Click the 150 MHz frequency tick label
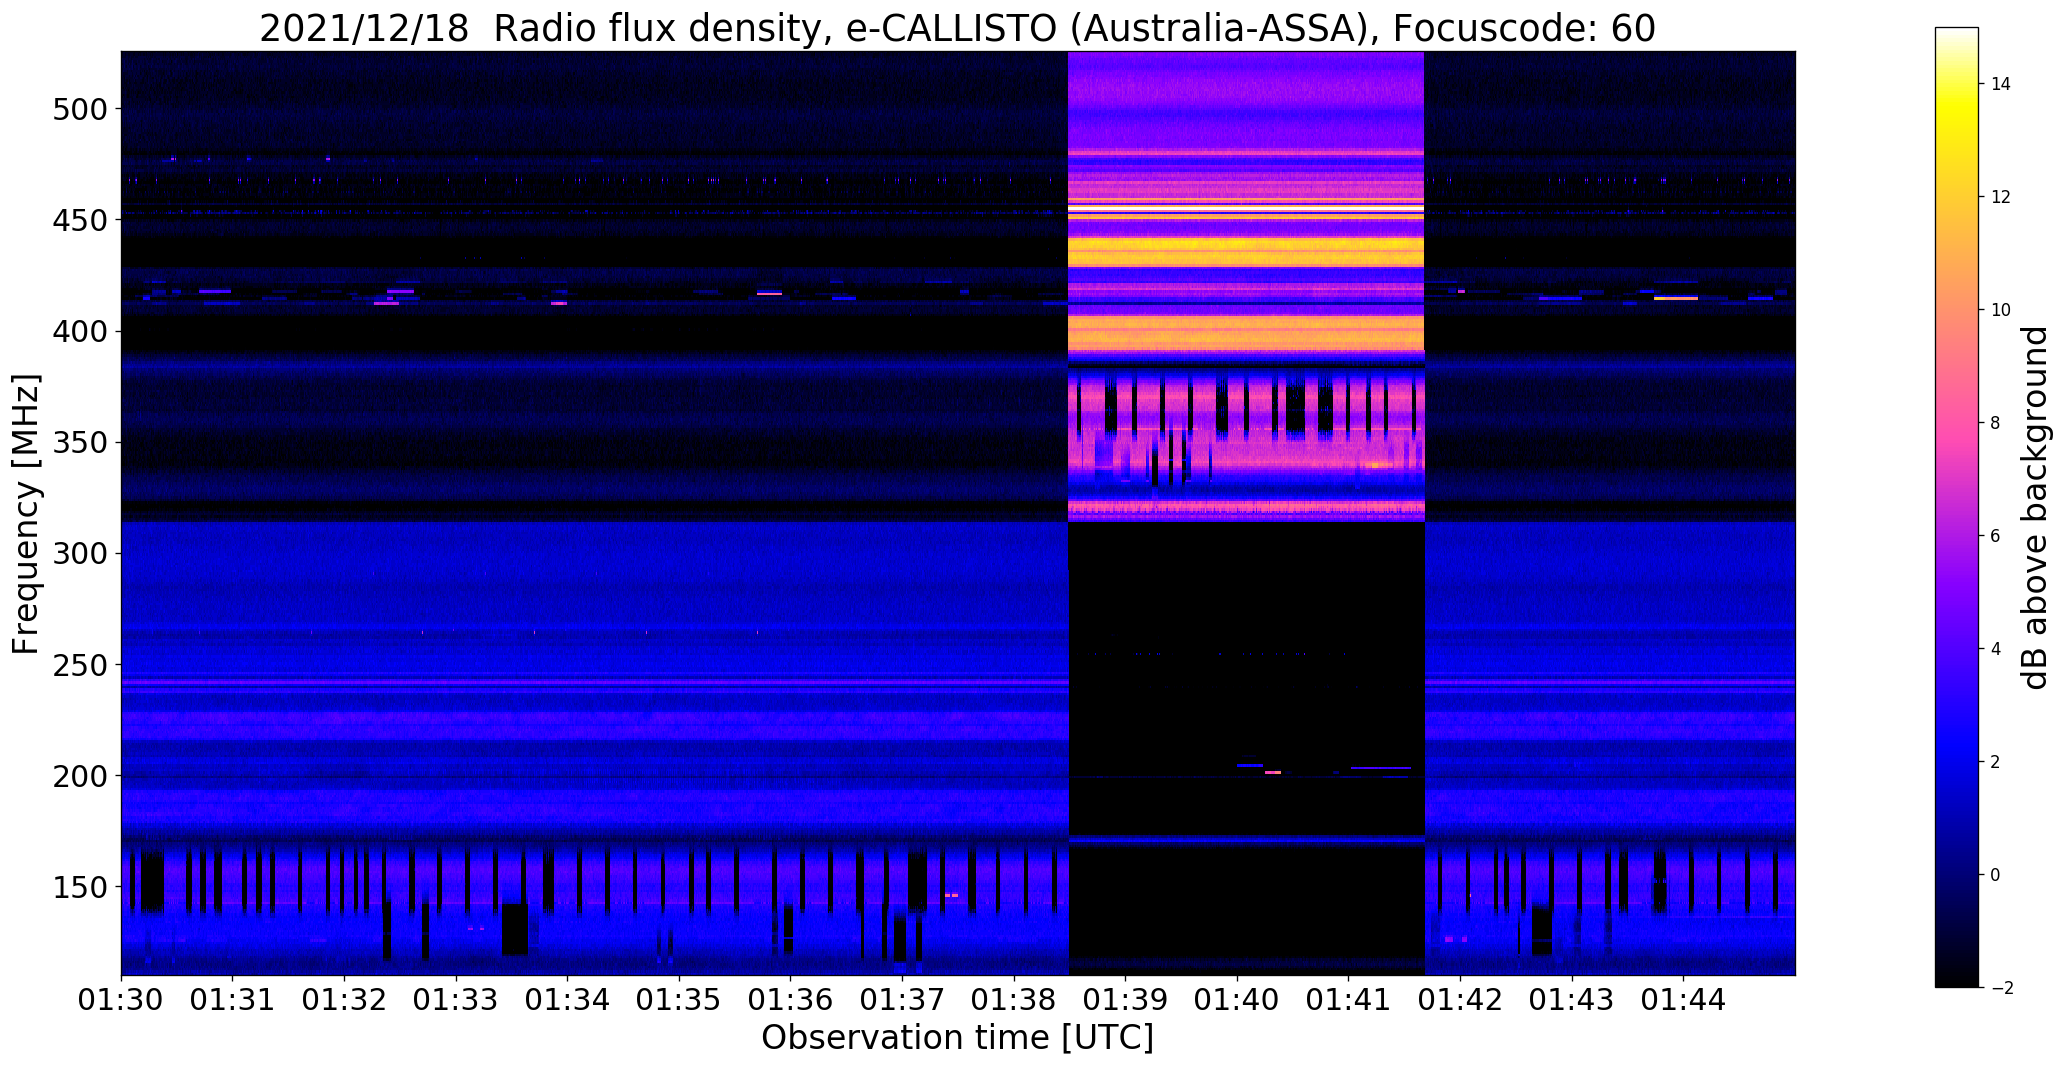Image resolution: width=2066 pixels, height=1067 pixels. (x=79, y=887)
